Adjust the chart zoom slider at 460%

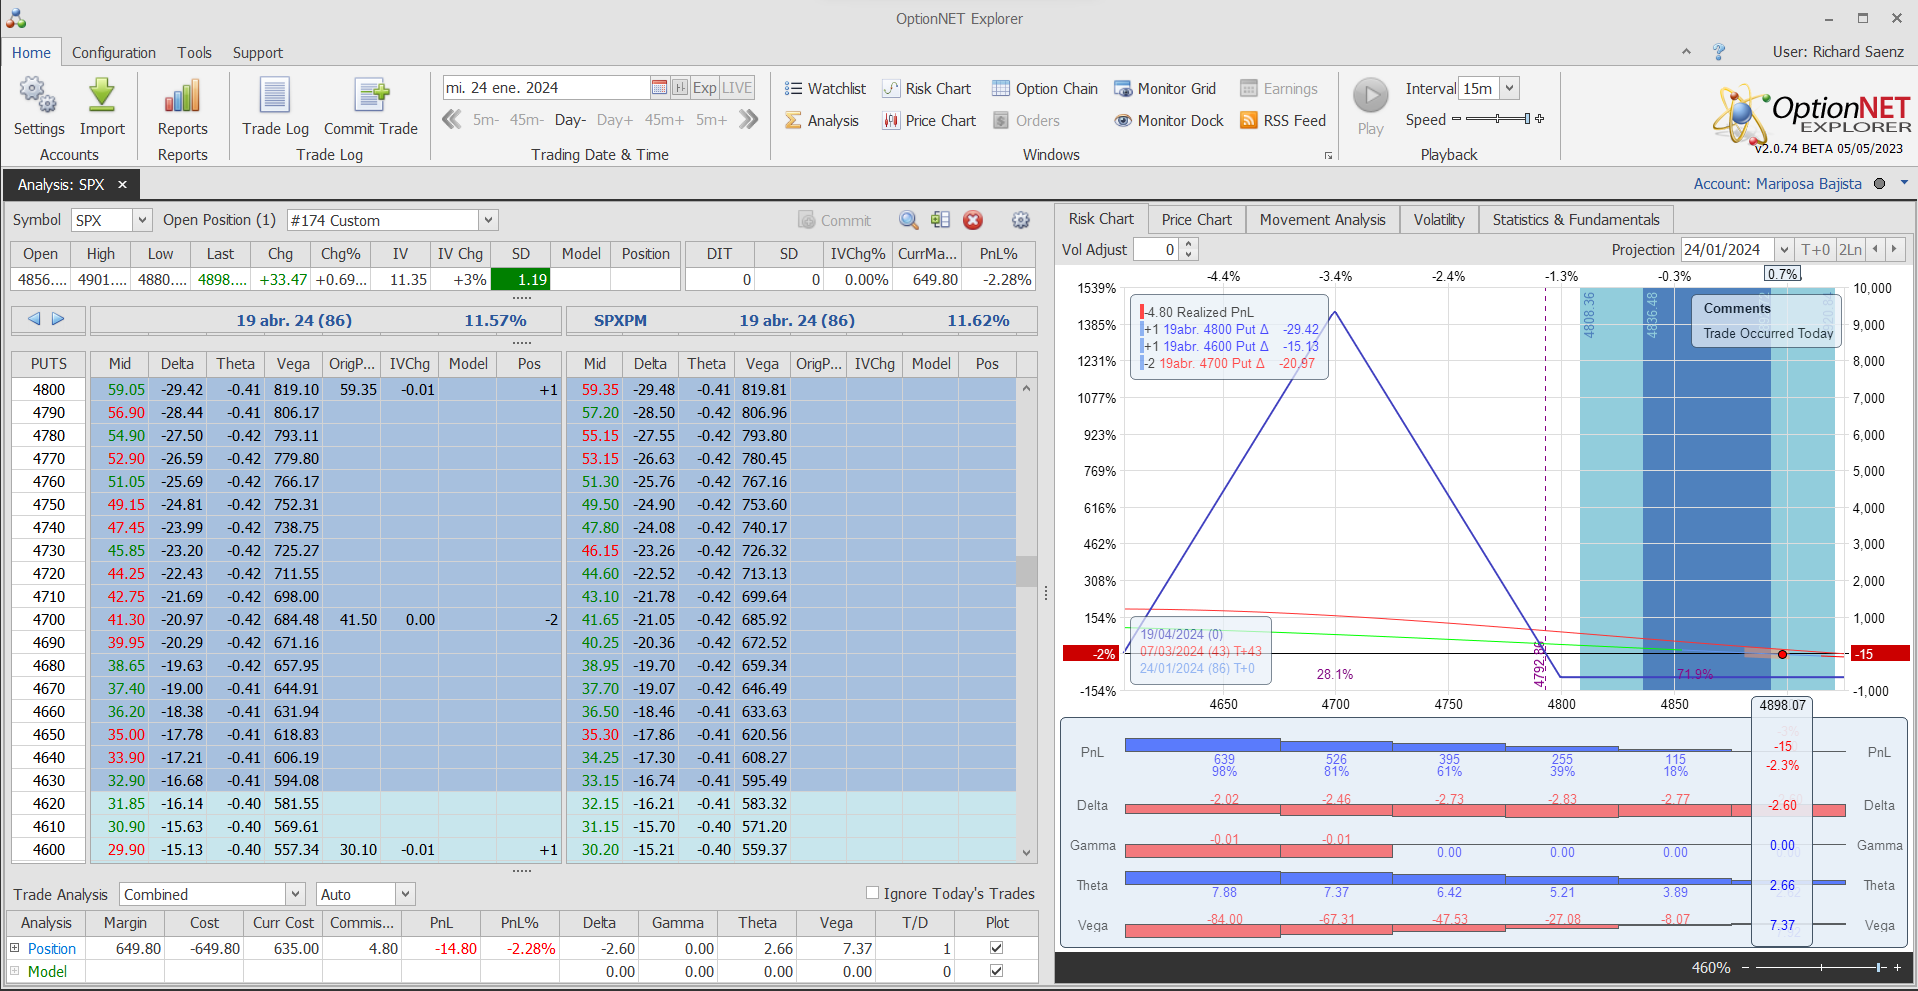coord(1822,967)
